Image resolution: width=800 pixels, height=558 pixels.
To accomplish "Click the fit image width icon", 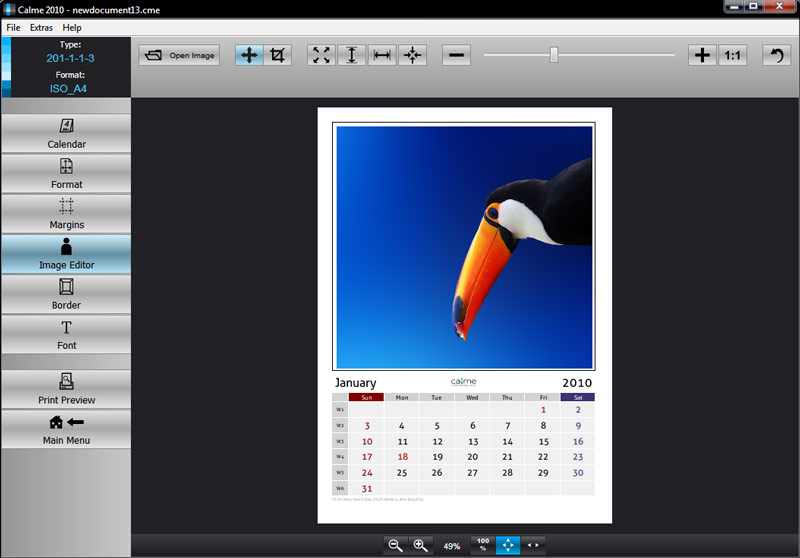I will tap(382, 56).
